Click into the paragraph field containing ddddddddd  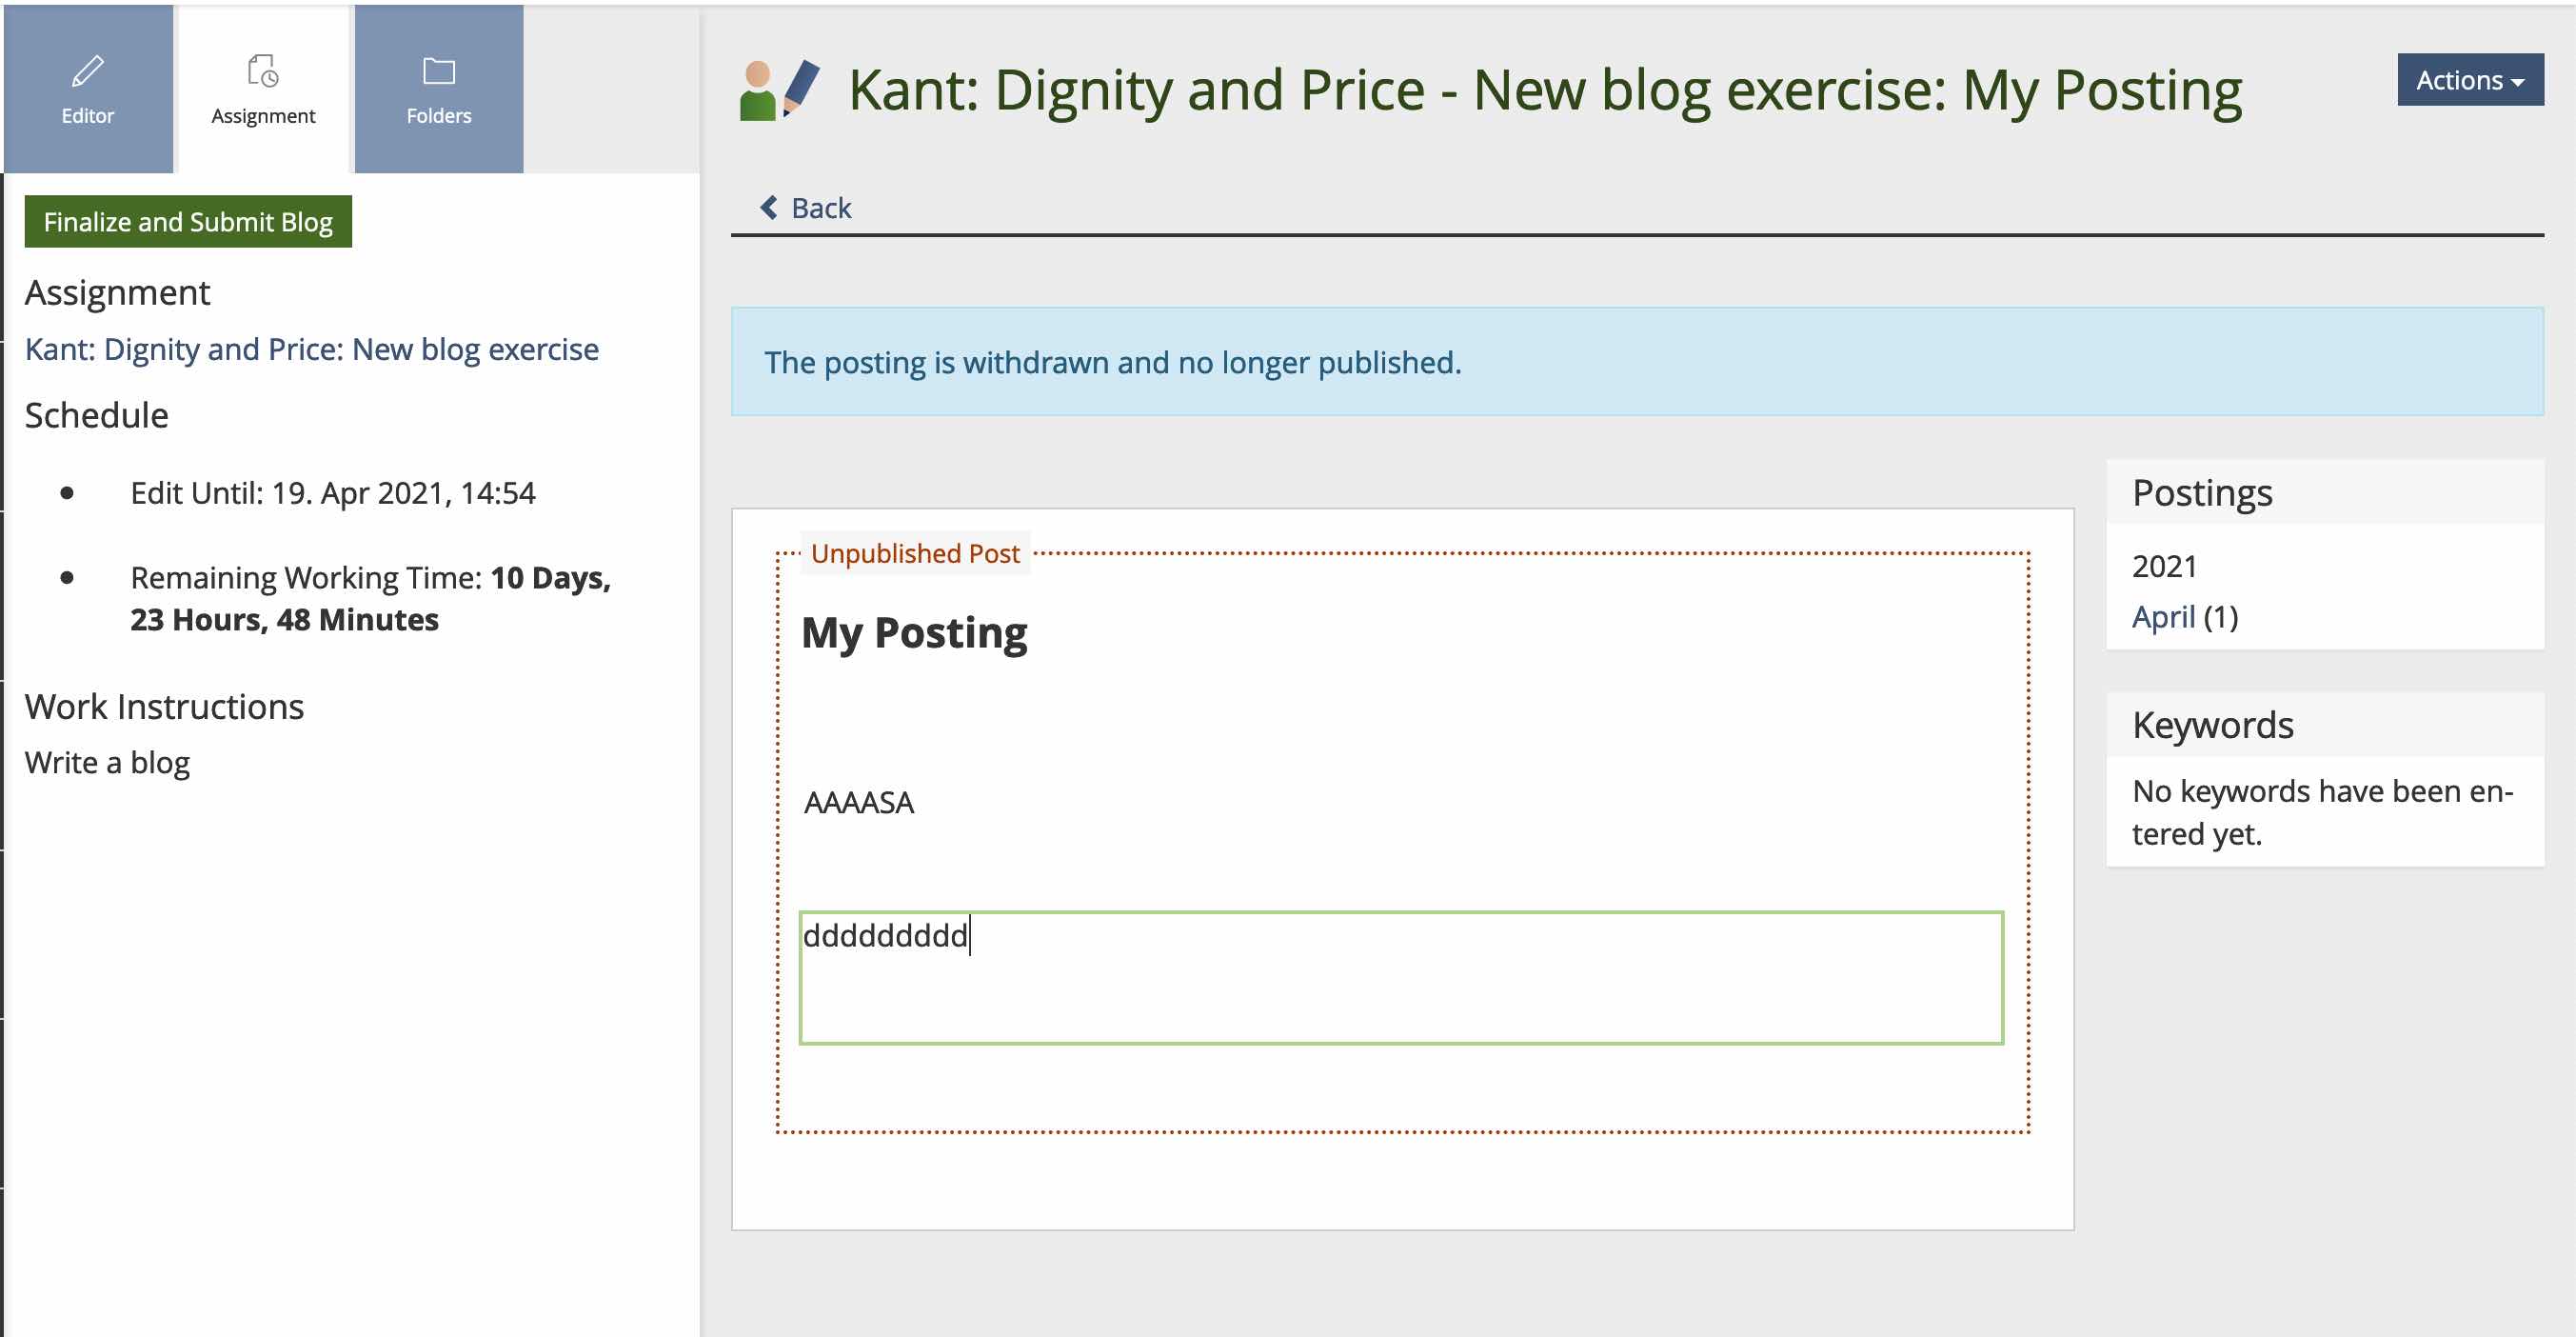(x=1400, y=977)
